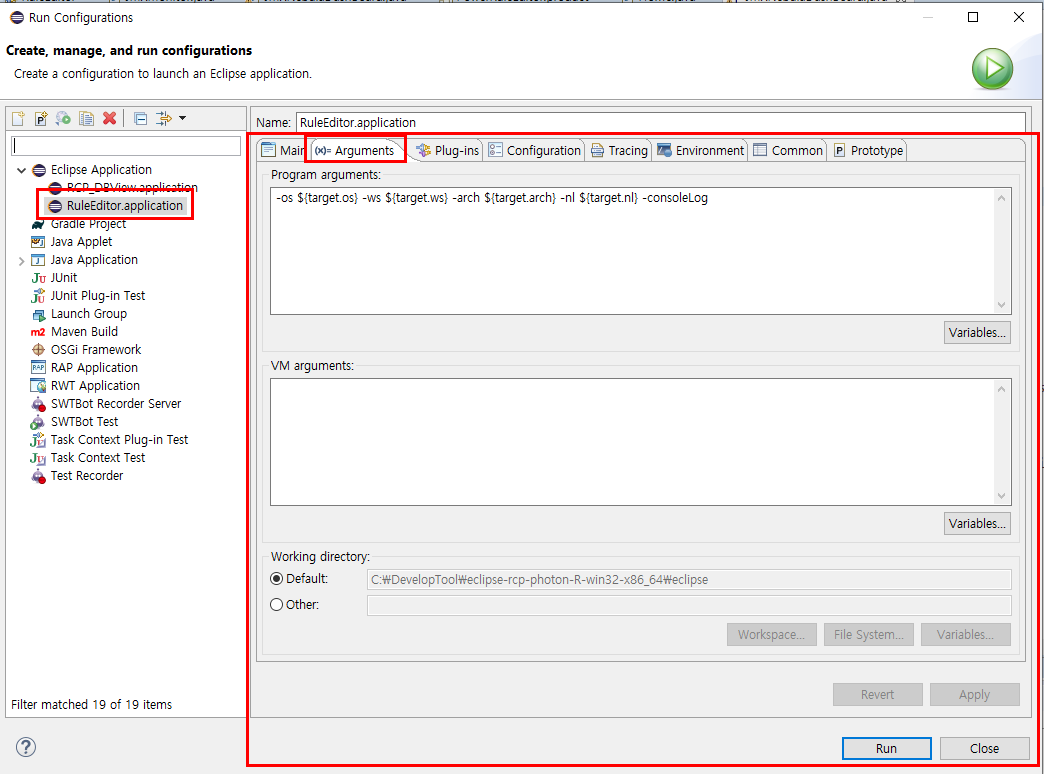Select Other working directory radio button
The width and height of the screenshot is (1044, 774).
pos(276,605)
